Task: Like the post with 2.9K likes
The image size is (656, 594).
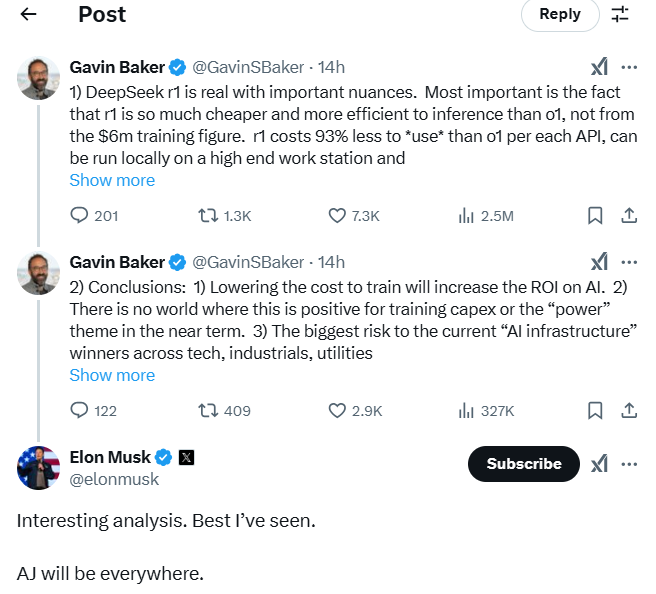Action: [x=338, y=411]
